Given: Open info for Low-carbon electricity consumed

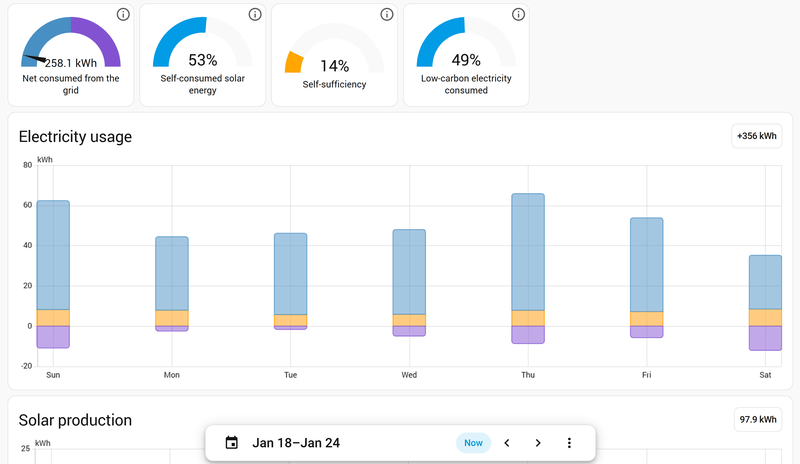Looking at the screenshot, I should [518, 14].
